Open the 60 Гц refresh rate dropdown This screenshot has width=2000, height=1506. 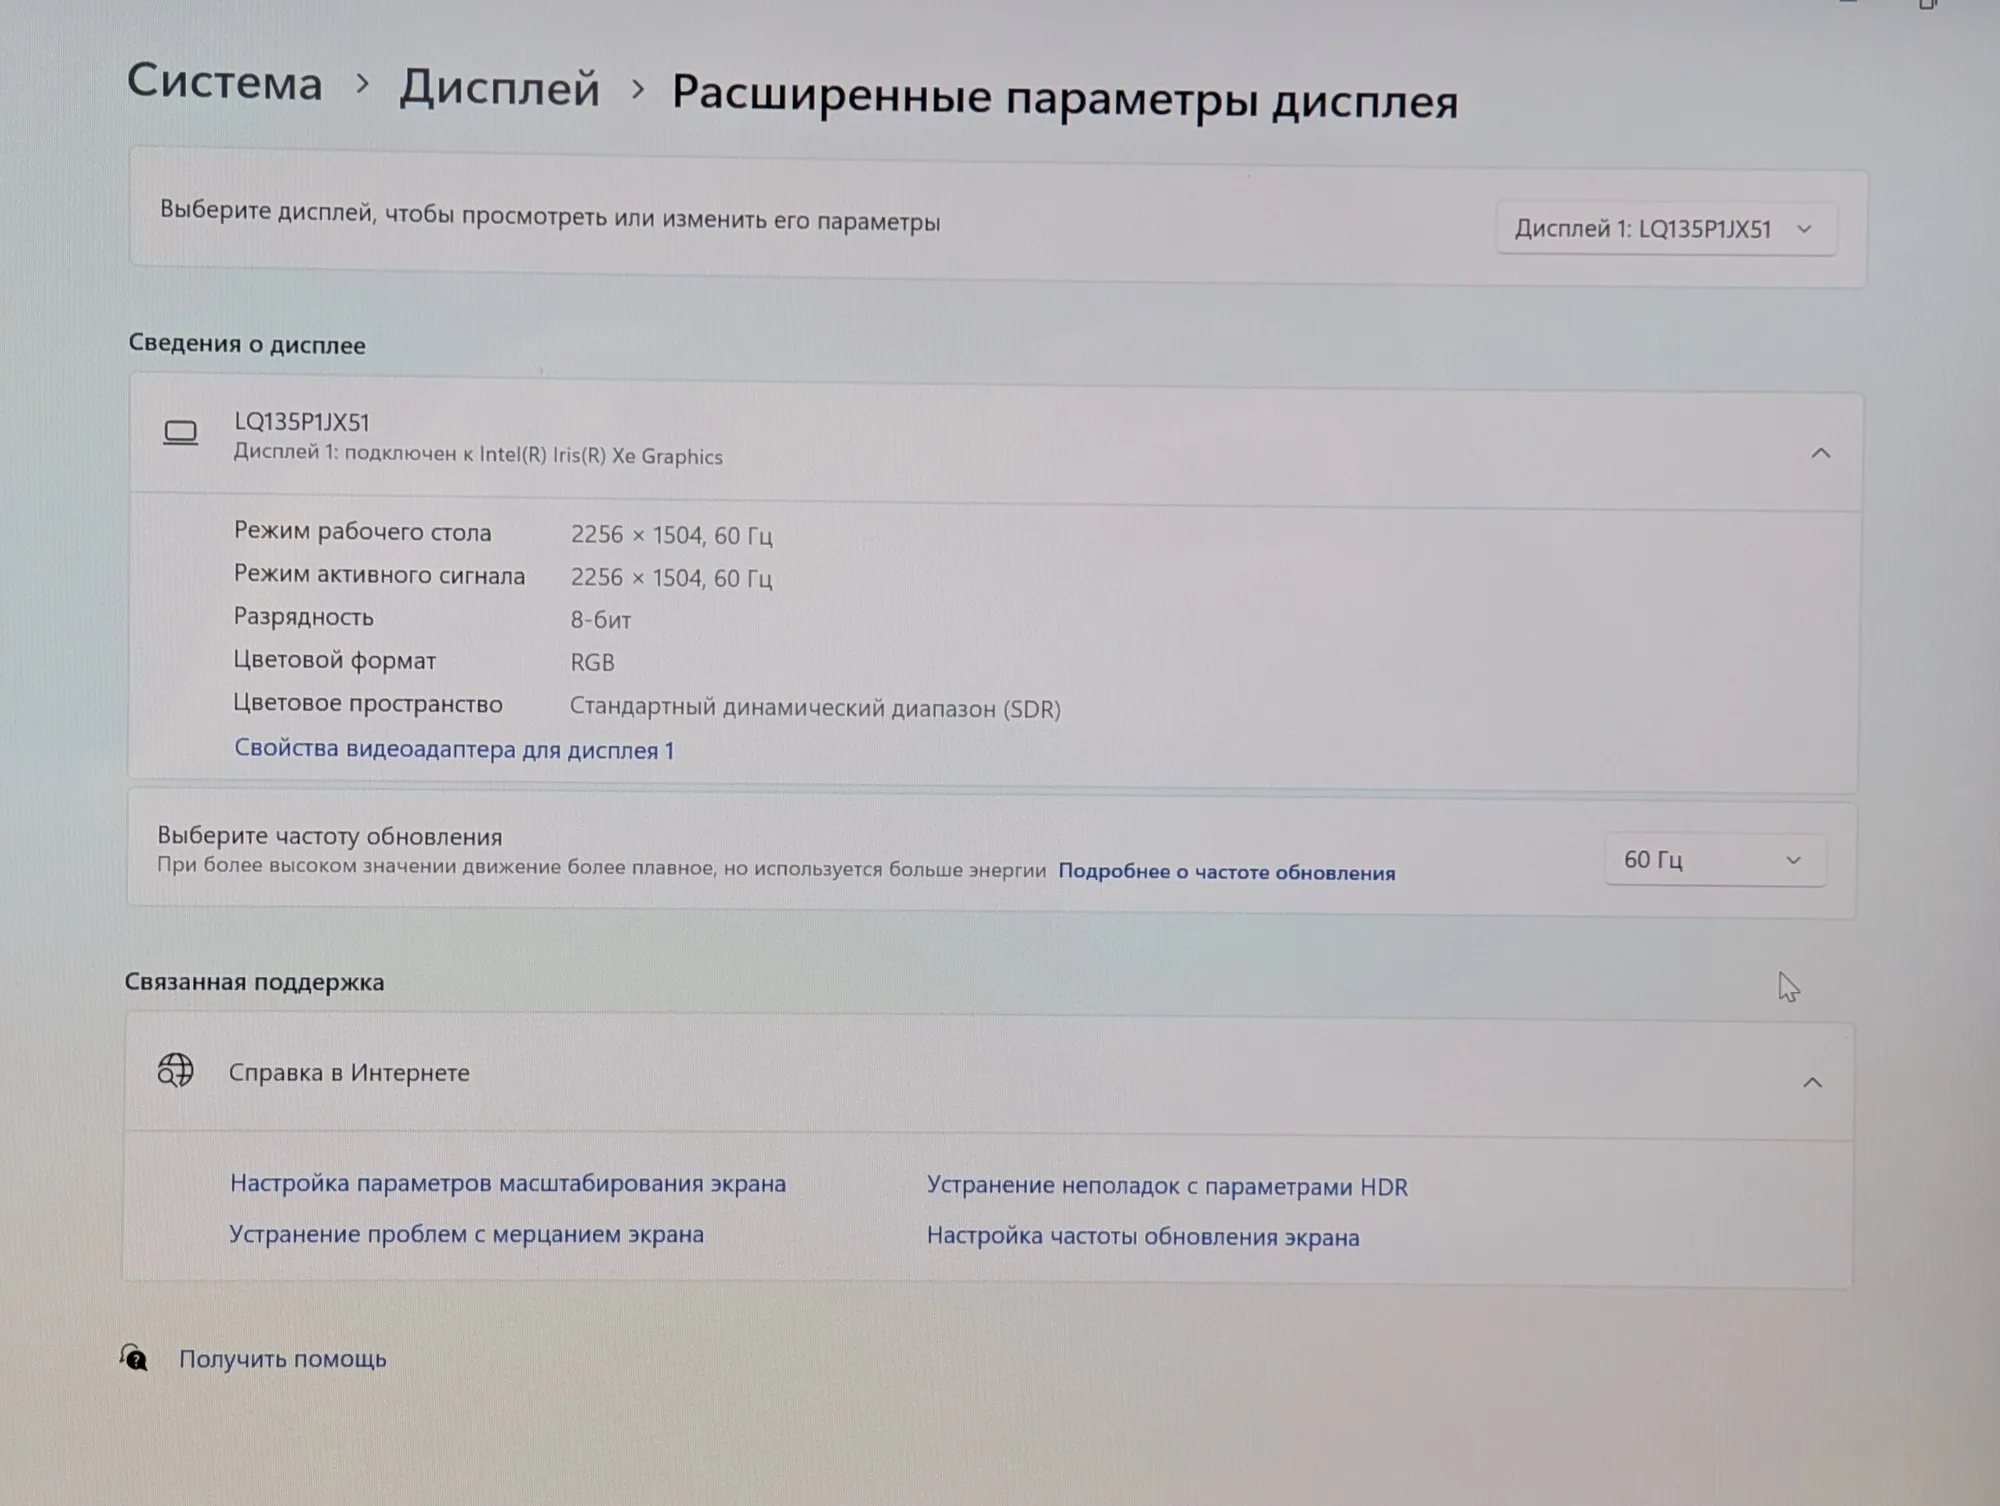pos(1714,860)
